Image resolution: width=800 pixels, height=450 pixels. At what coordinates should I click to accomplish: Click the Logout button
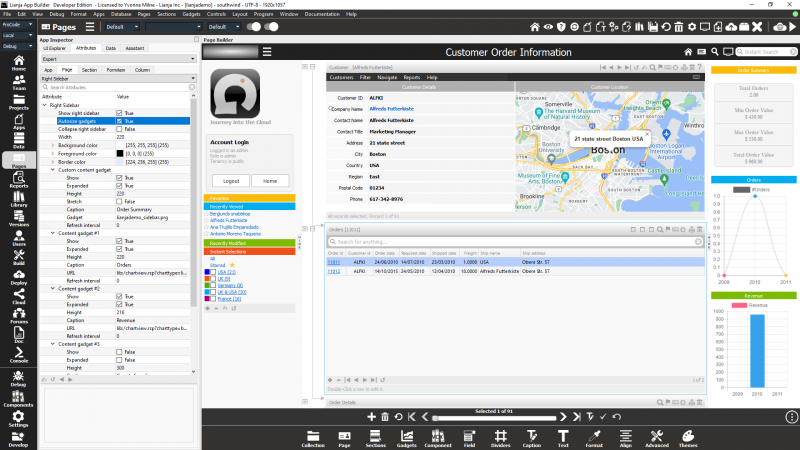coord(231,181)
